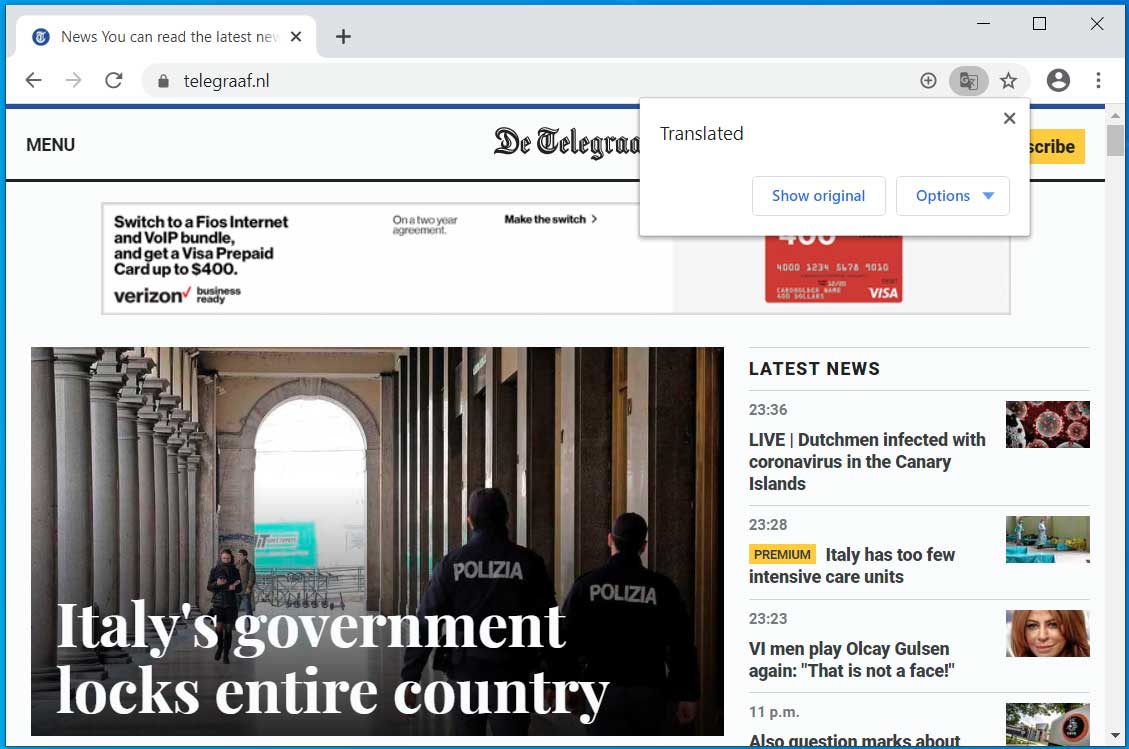This screenshot has height=749, width=1129.
Task: Open the Chrome profile avatar icon
Action: [x=1058, y=81]
